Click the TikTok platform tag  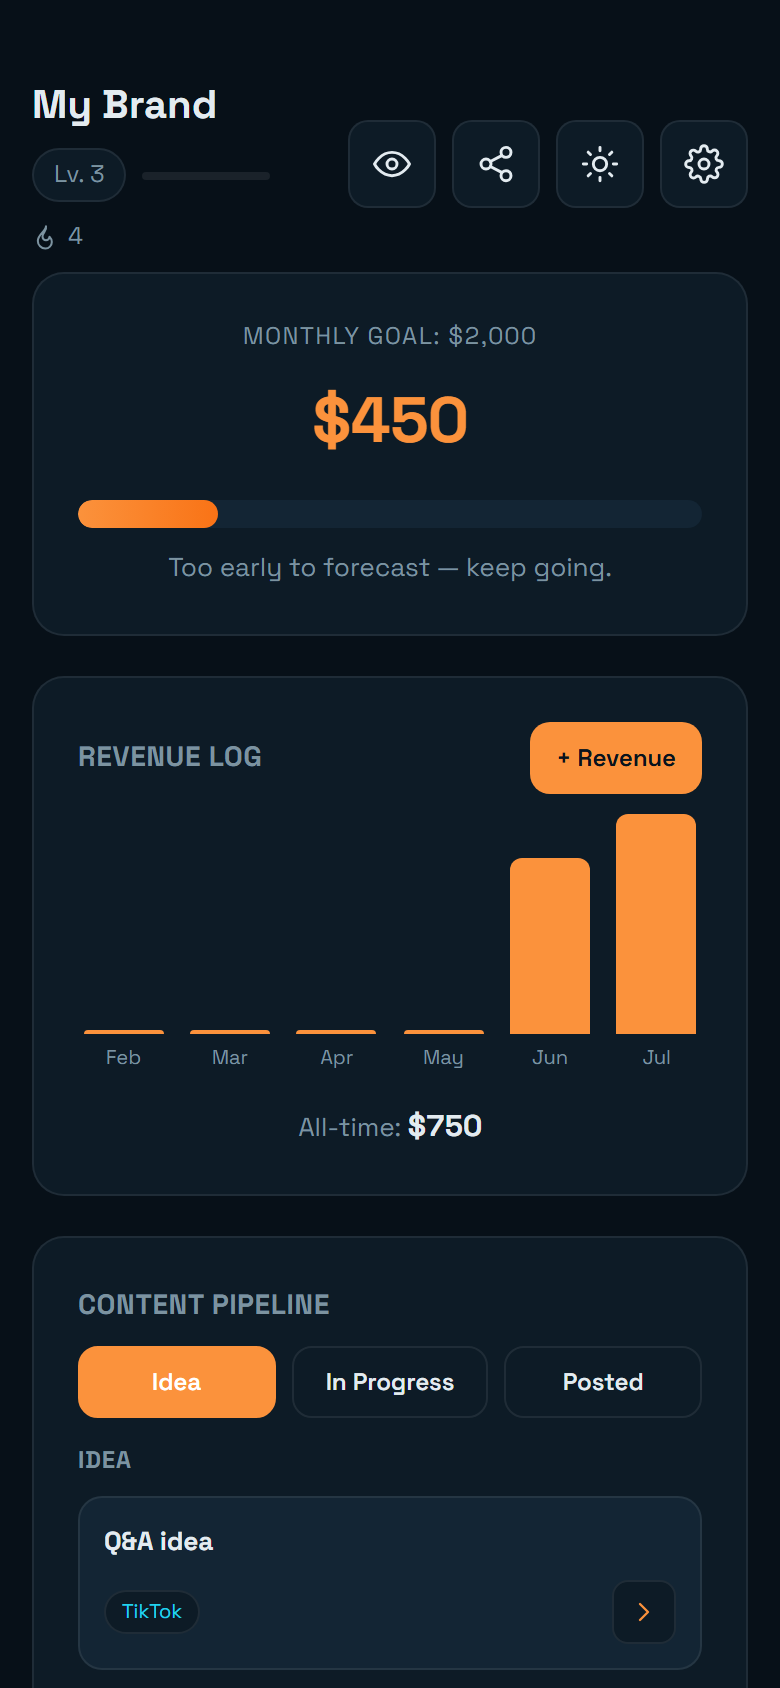click(x=152, y=1612)
